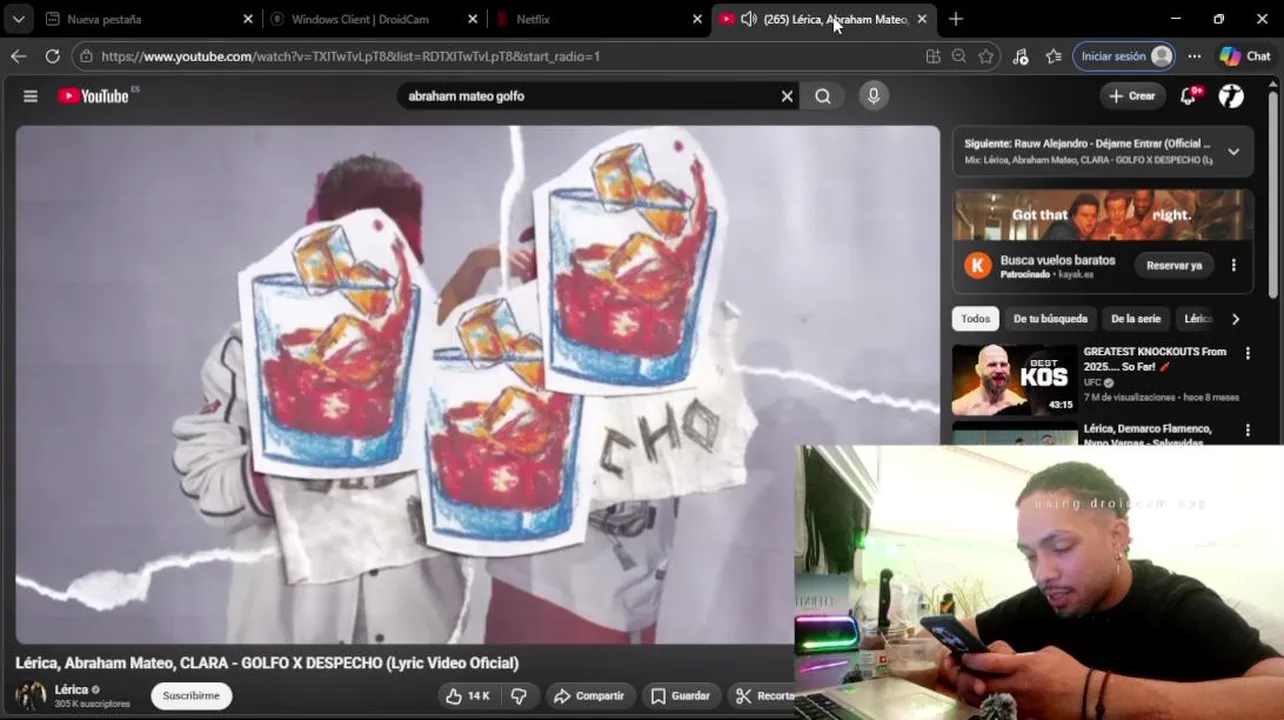Select the De la serie chip
The height and width of the screenshot is (720, 1284).
pos(1136,319)
